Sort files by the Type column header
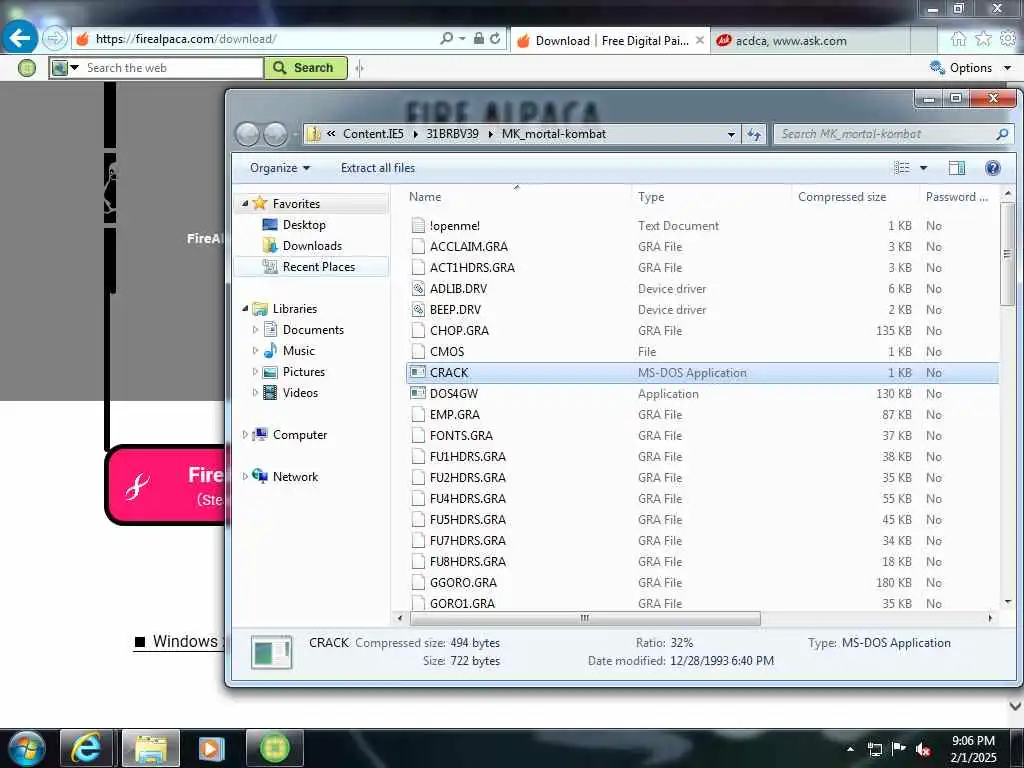 point(651,197)
